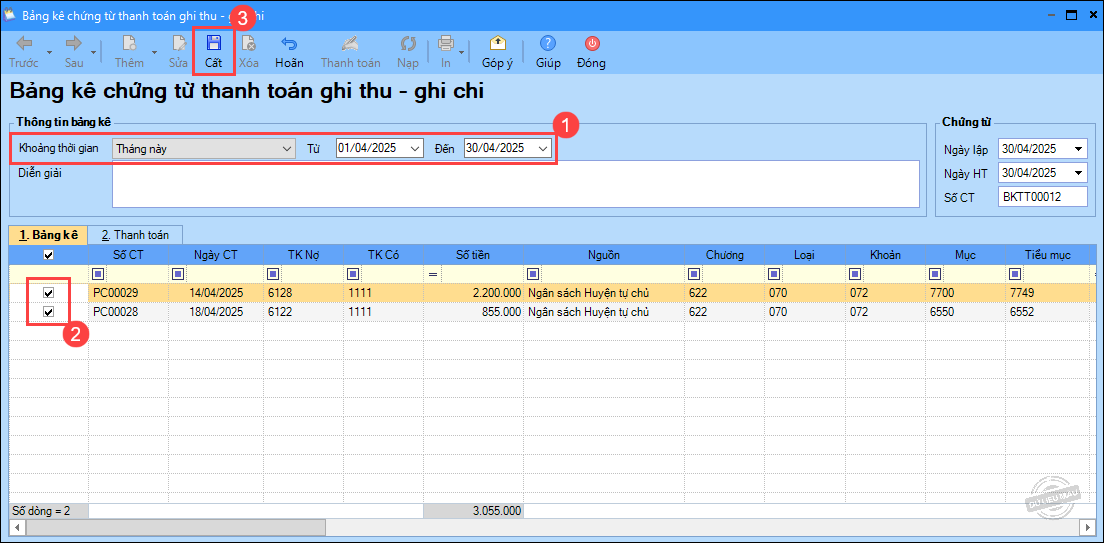Image resolution: width=1104 pixels, height=543 pixels.
Task: Click the Số CT field showing BKTT00012
Action: 1042,197
